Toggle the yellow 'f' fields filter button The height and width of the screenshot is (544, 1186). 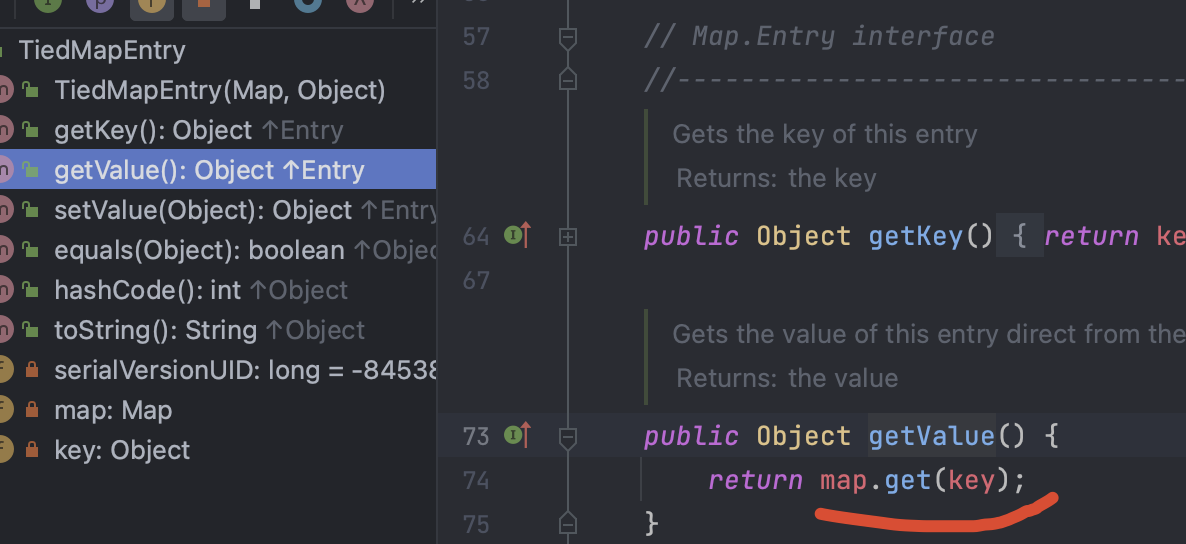point(151,4)
